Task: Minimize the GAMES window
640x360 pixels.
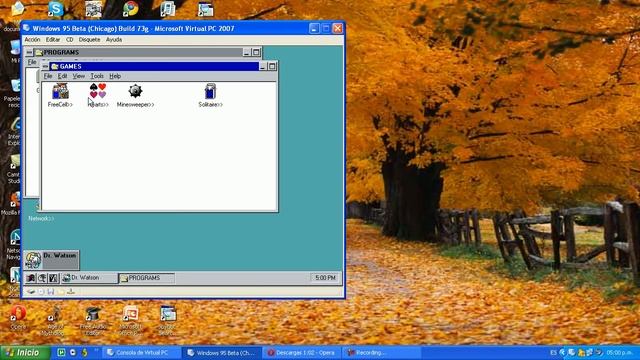Action: coord(263,66)
